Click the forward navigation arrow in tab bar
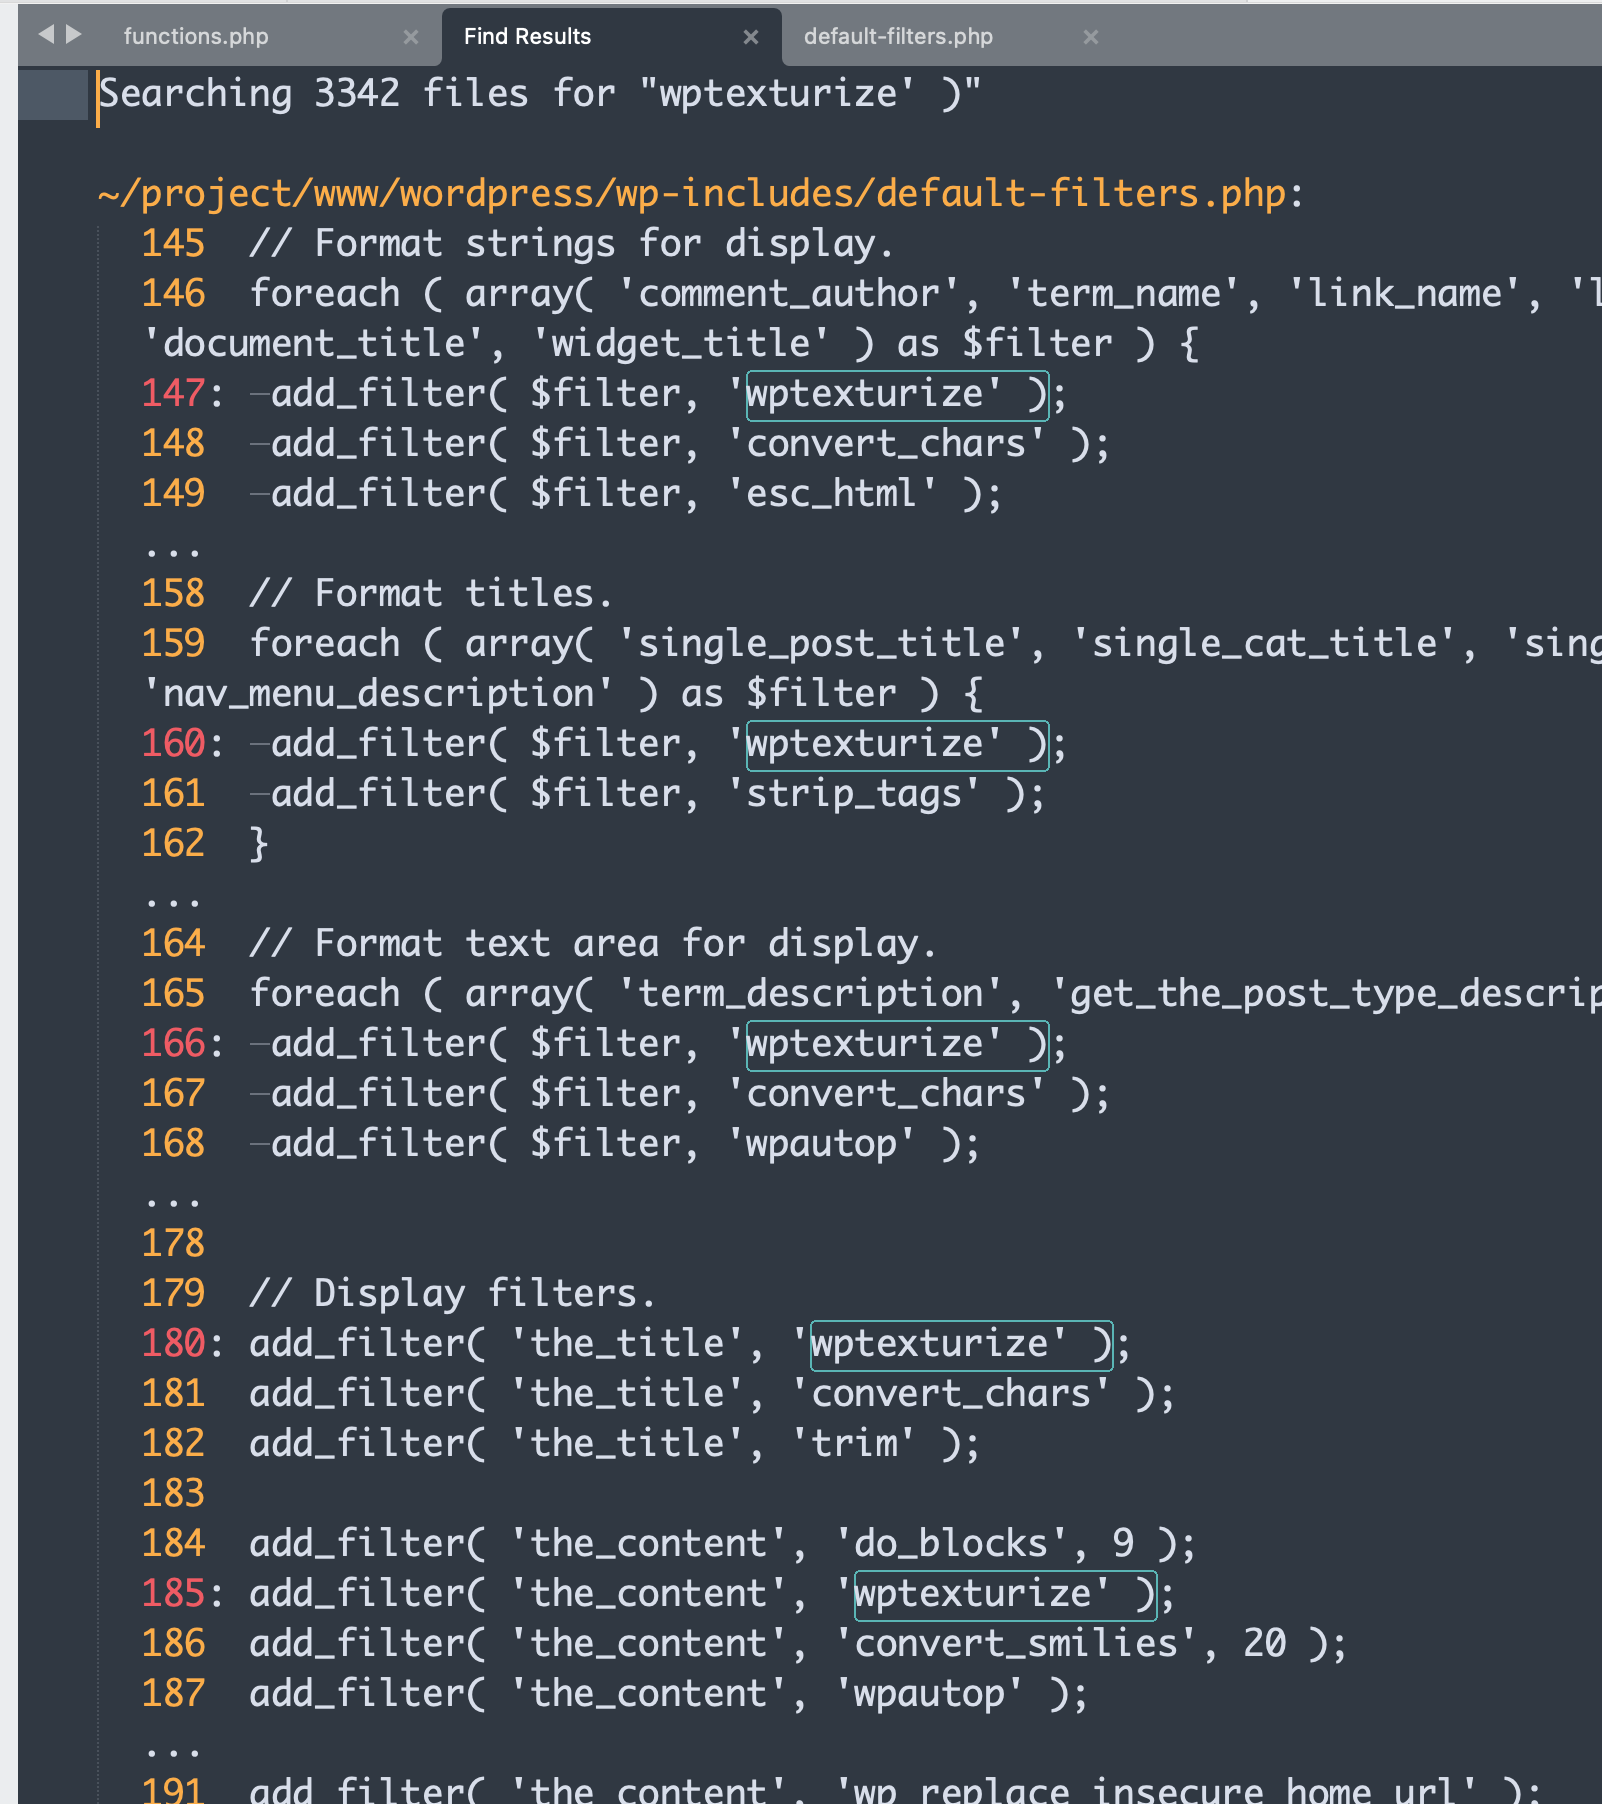The width and height of the screenshot is (1602, 1804). pyautogui.click(x=73, y=35)
